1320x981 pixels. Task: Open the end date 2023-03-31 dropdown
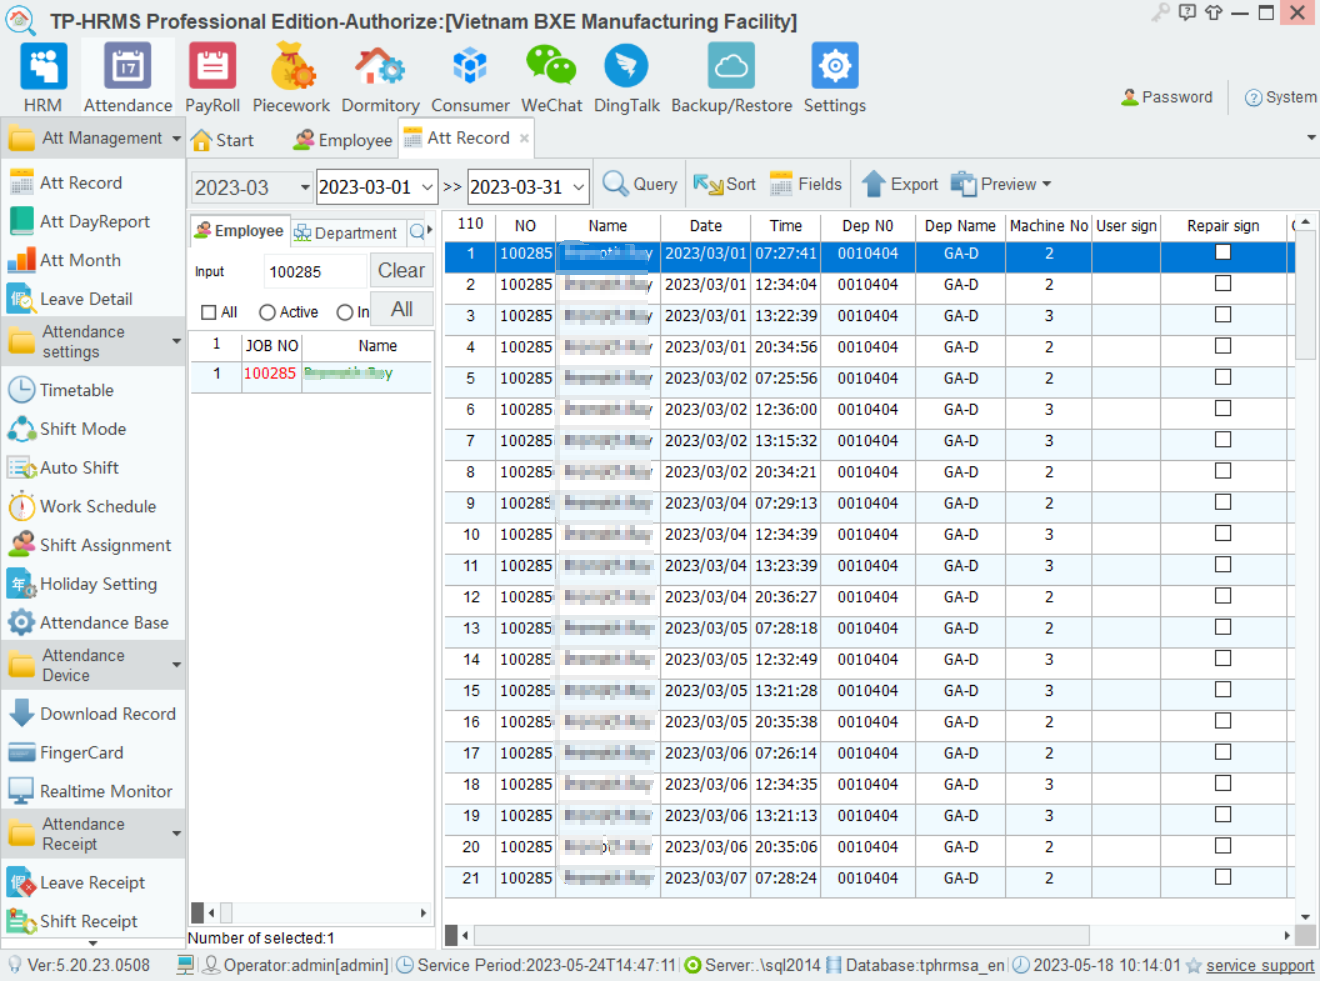[x=579, y=187]
